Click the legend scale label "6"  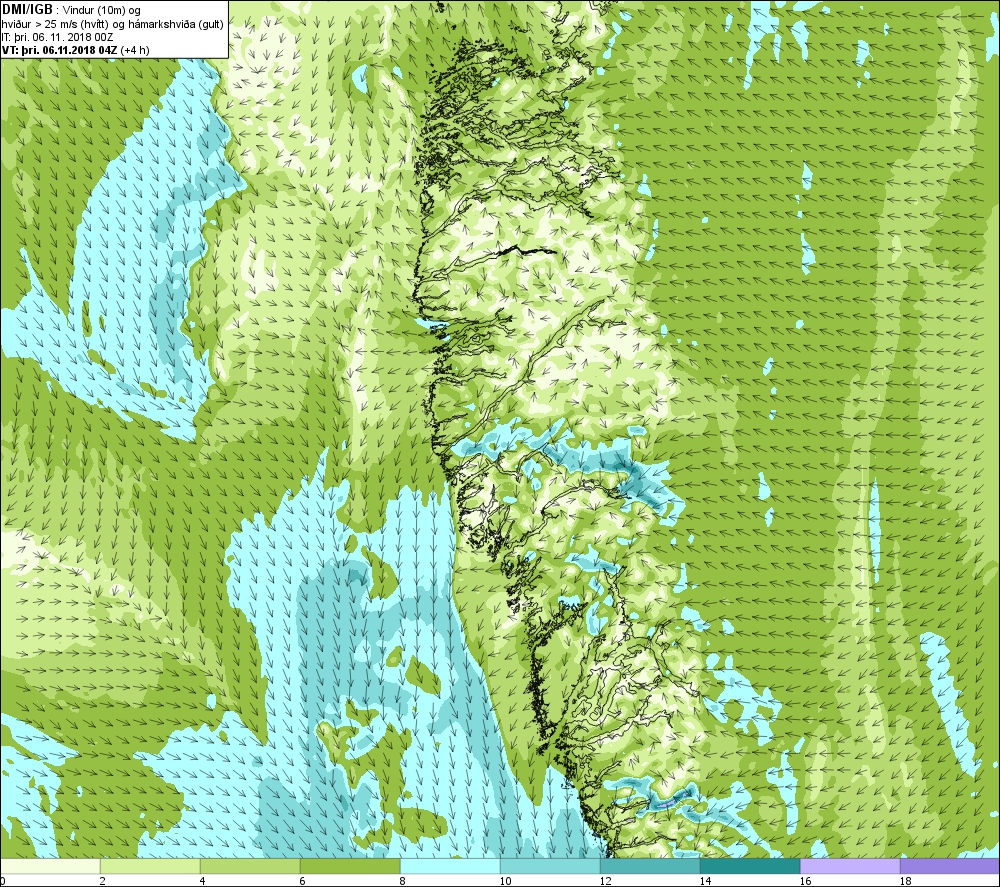coord(303,881)
